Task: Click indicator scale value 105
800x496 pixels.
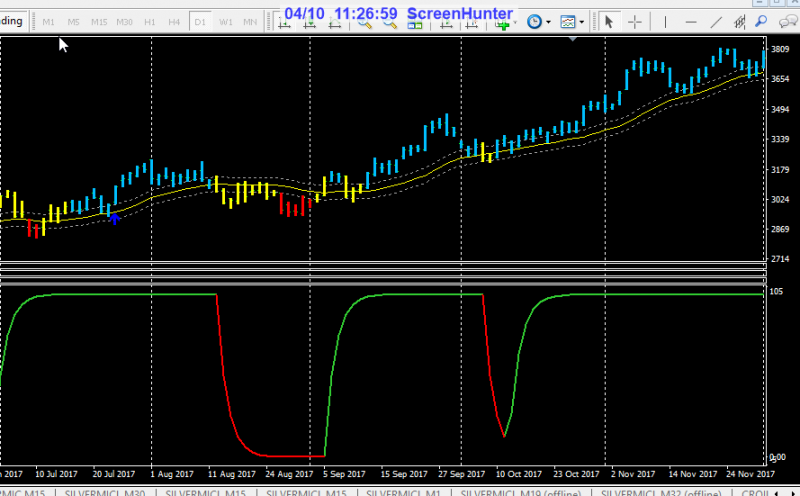Action: point(776,291)
